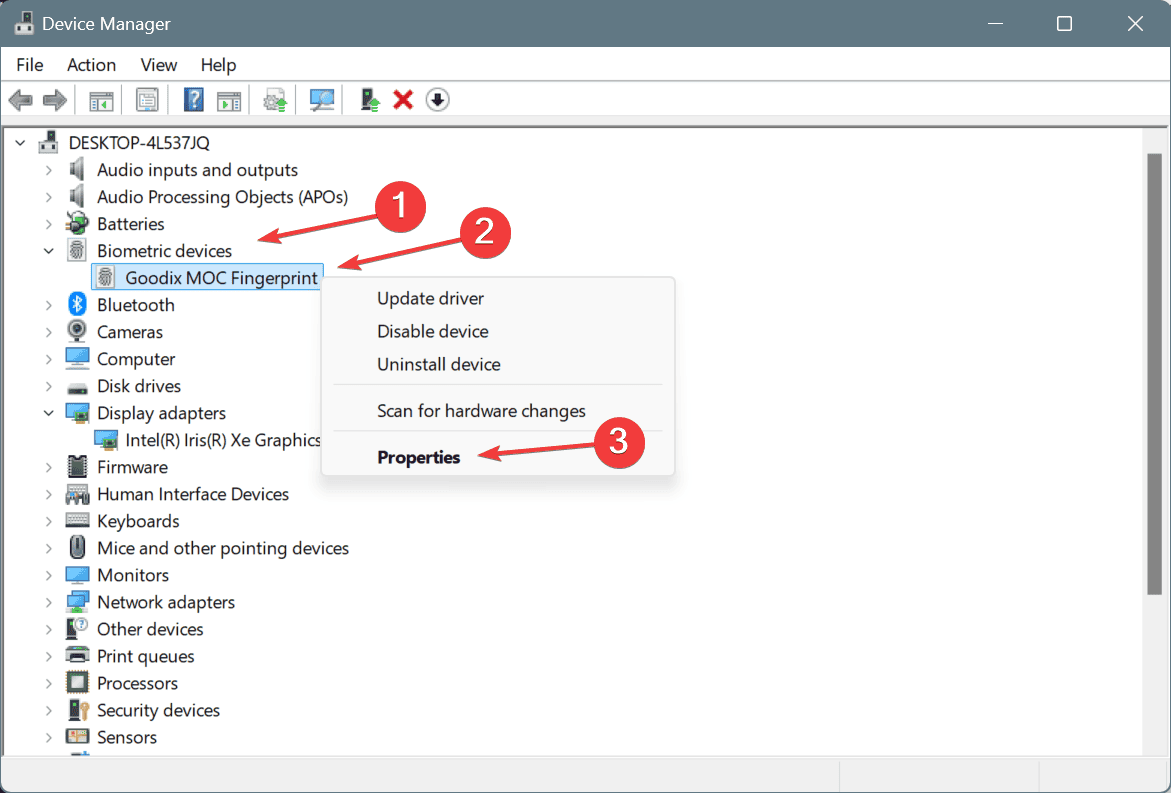Viewport: 1171px width, 793px height.
Task: Open the Properties toolbar icon
Action: [x=147, y=99]
